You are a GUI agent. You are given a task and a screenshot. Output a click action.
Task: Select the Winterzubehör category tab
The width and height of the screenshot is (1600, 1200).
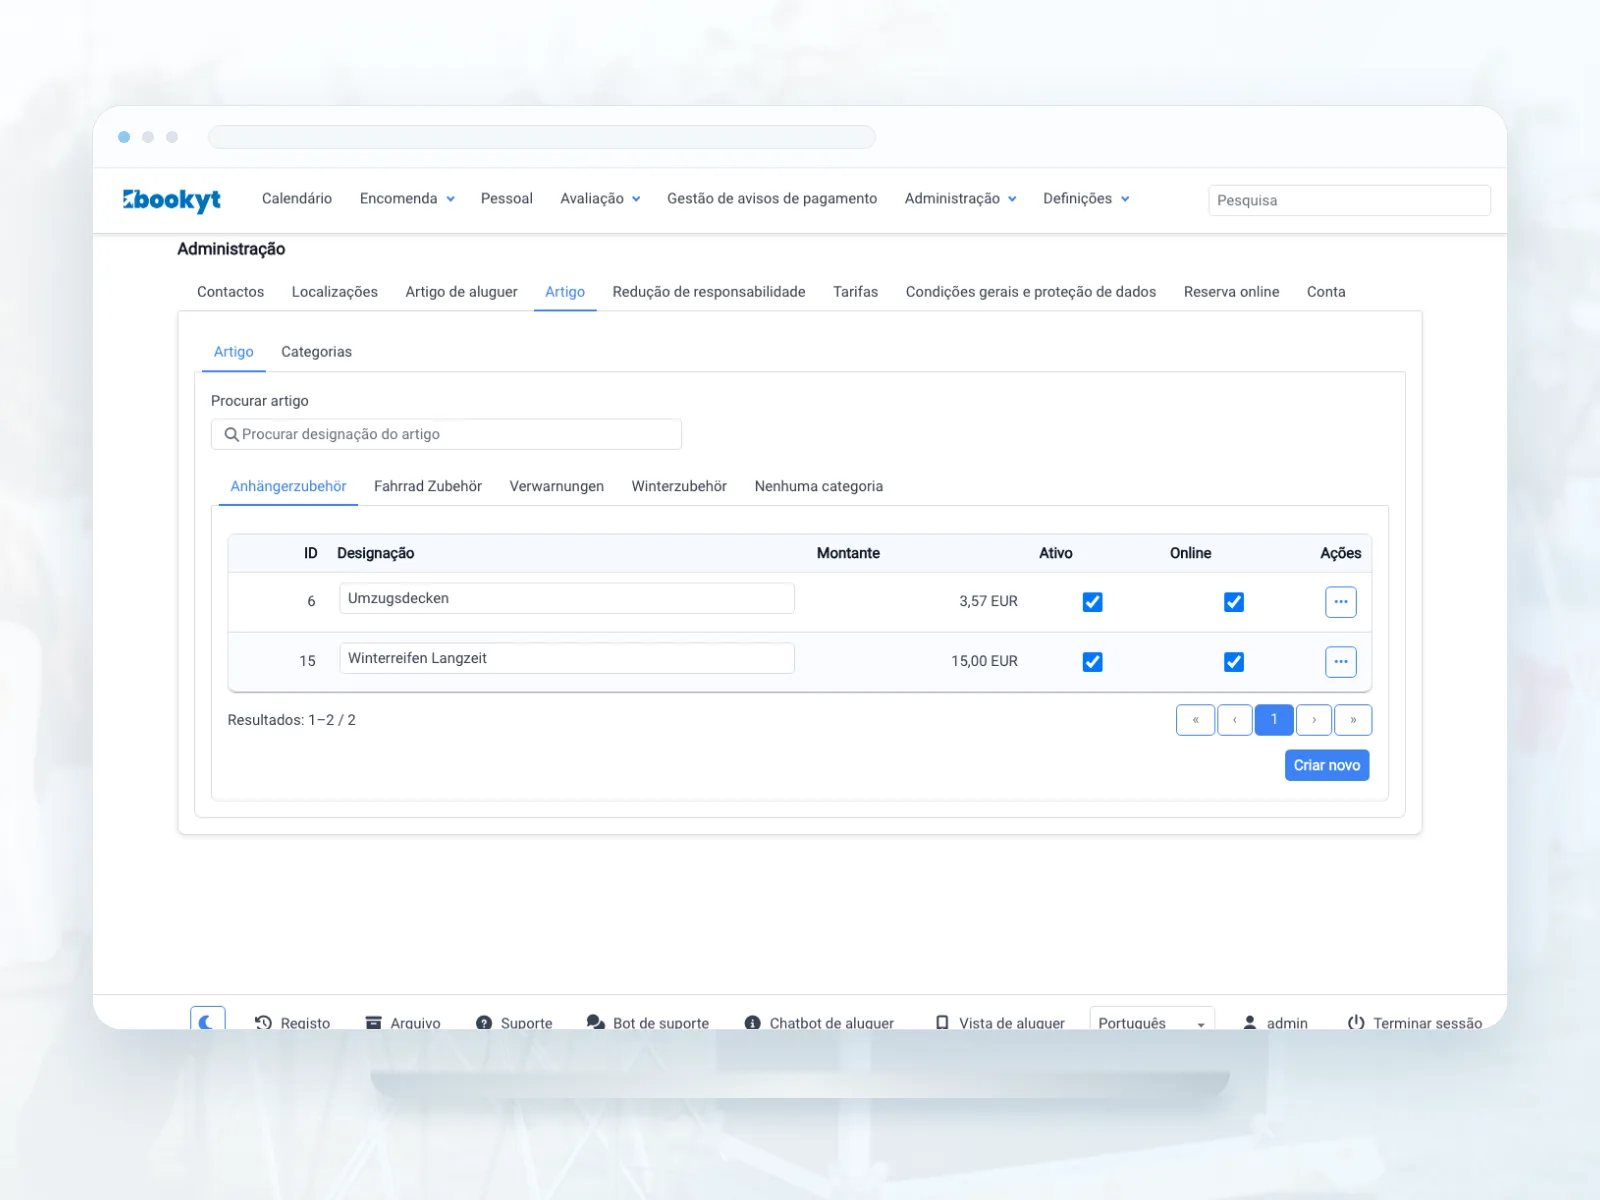pyautogui.click(x=679, y=486)
